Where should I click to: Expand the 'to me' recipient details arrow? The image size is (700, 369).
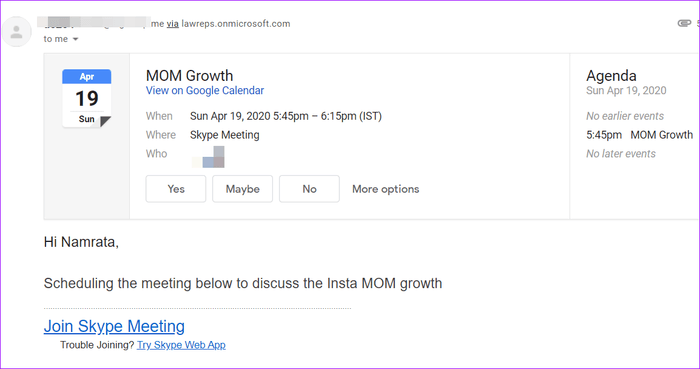click(75, 39)
